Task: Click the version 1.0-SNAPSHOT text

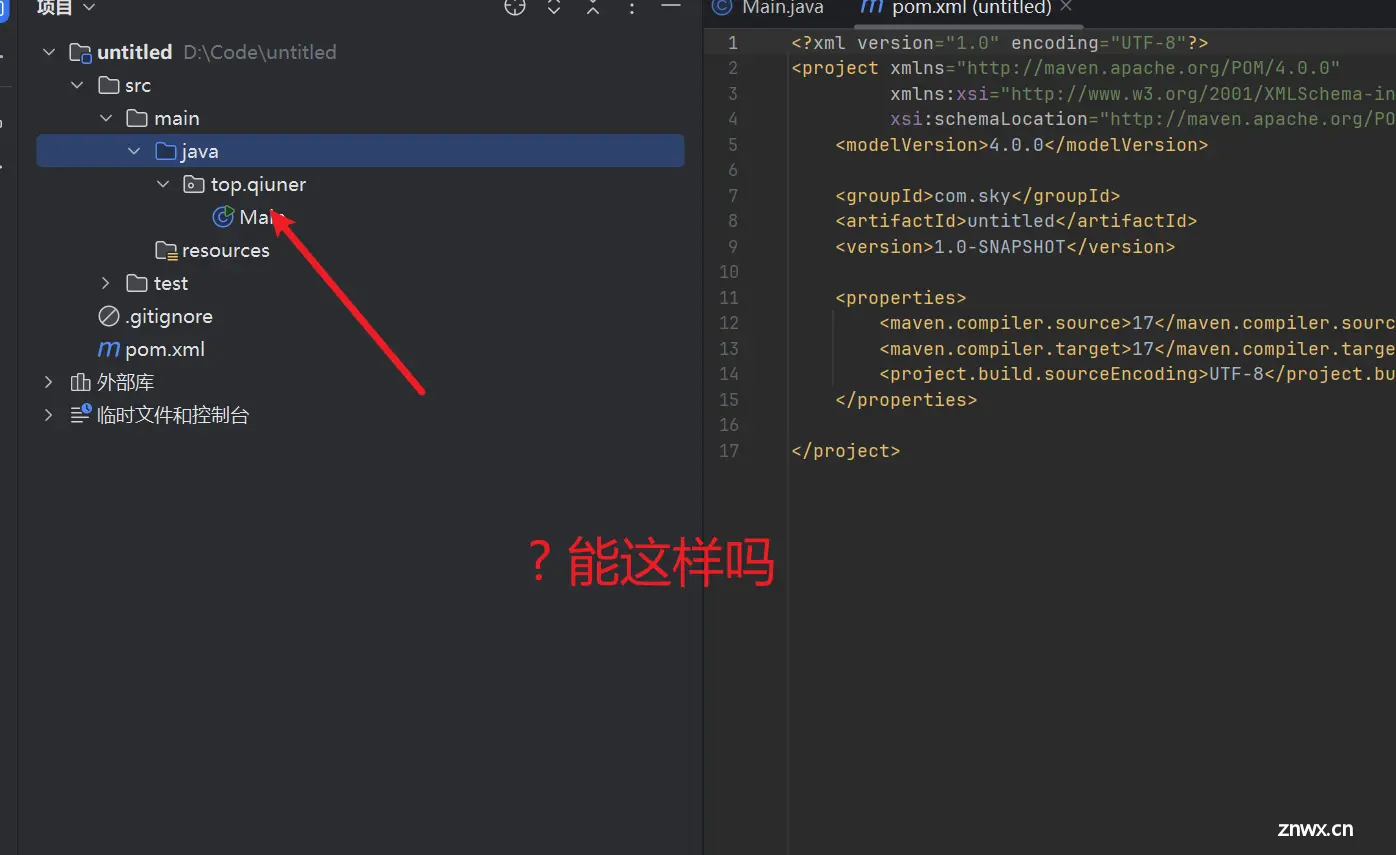Action: (x=1005, y=246)
